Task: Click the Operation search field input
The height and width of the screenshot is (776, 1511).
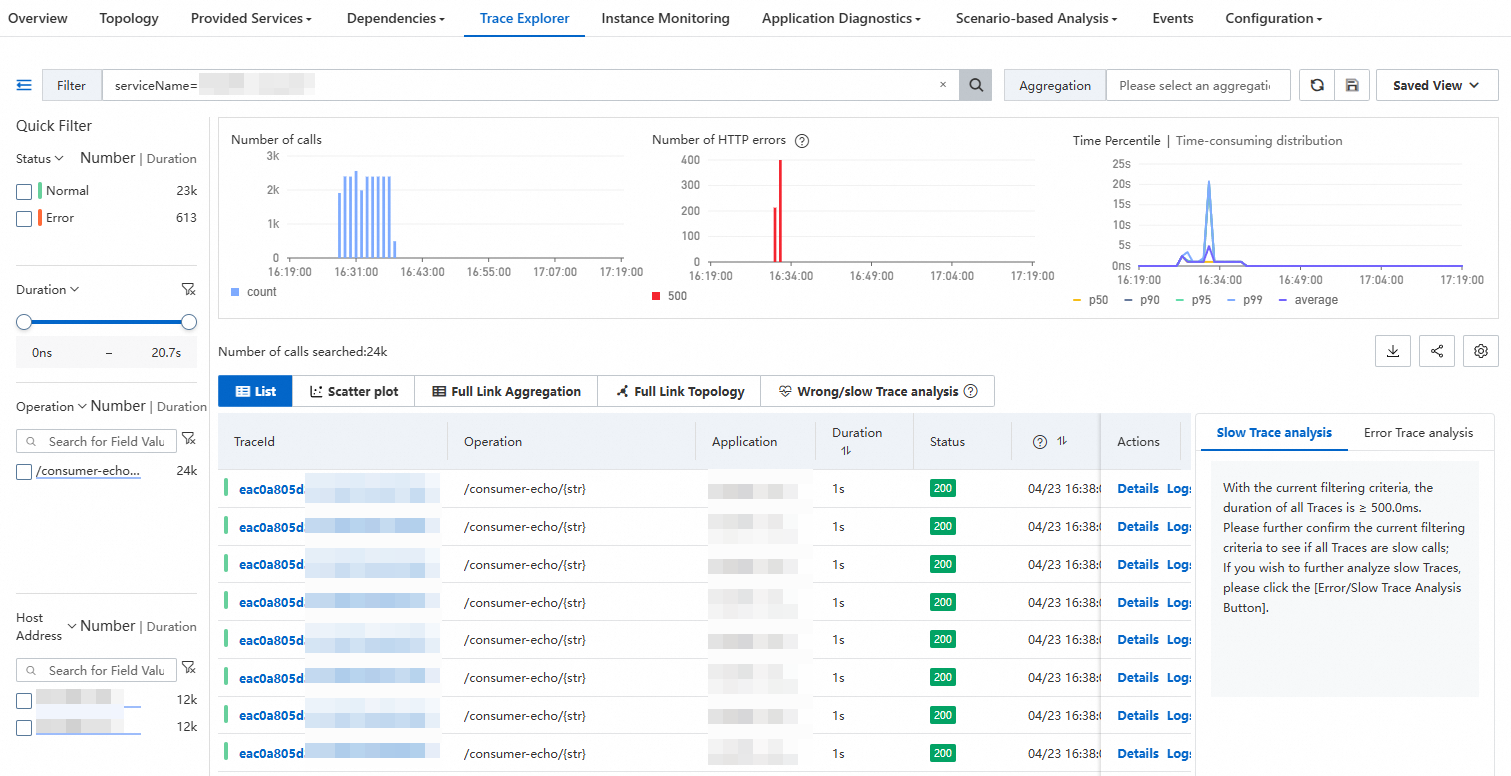Action: (105, 442)
